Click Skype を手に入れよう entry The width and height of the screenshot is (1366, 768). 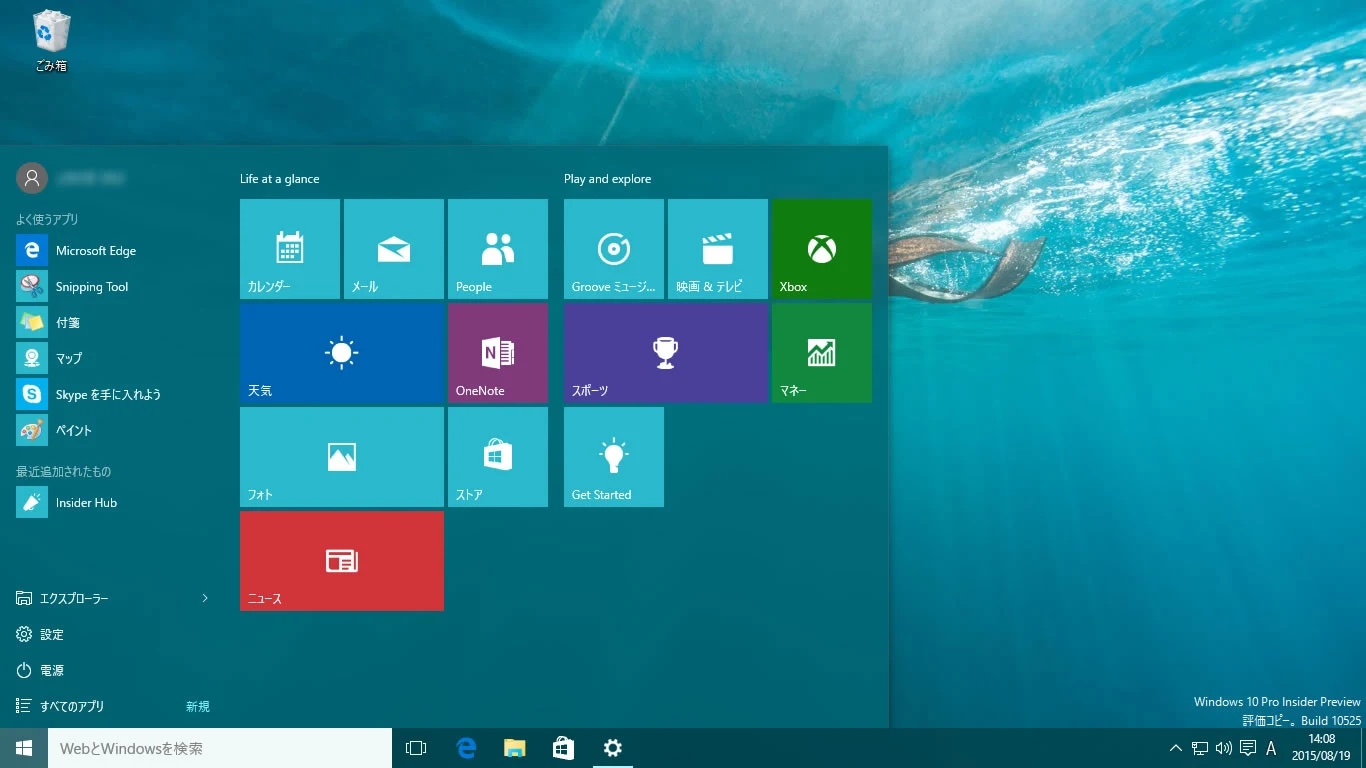(114, 394)
